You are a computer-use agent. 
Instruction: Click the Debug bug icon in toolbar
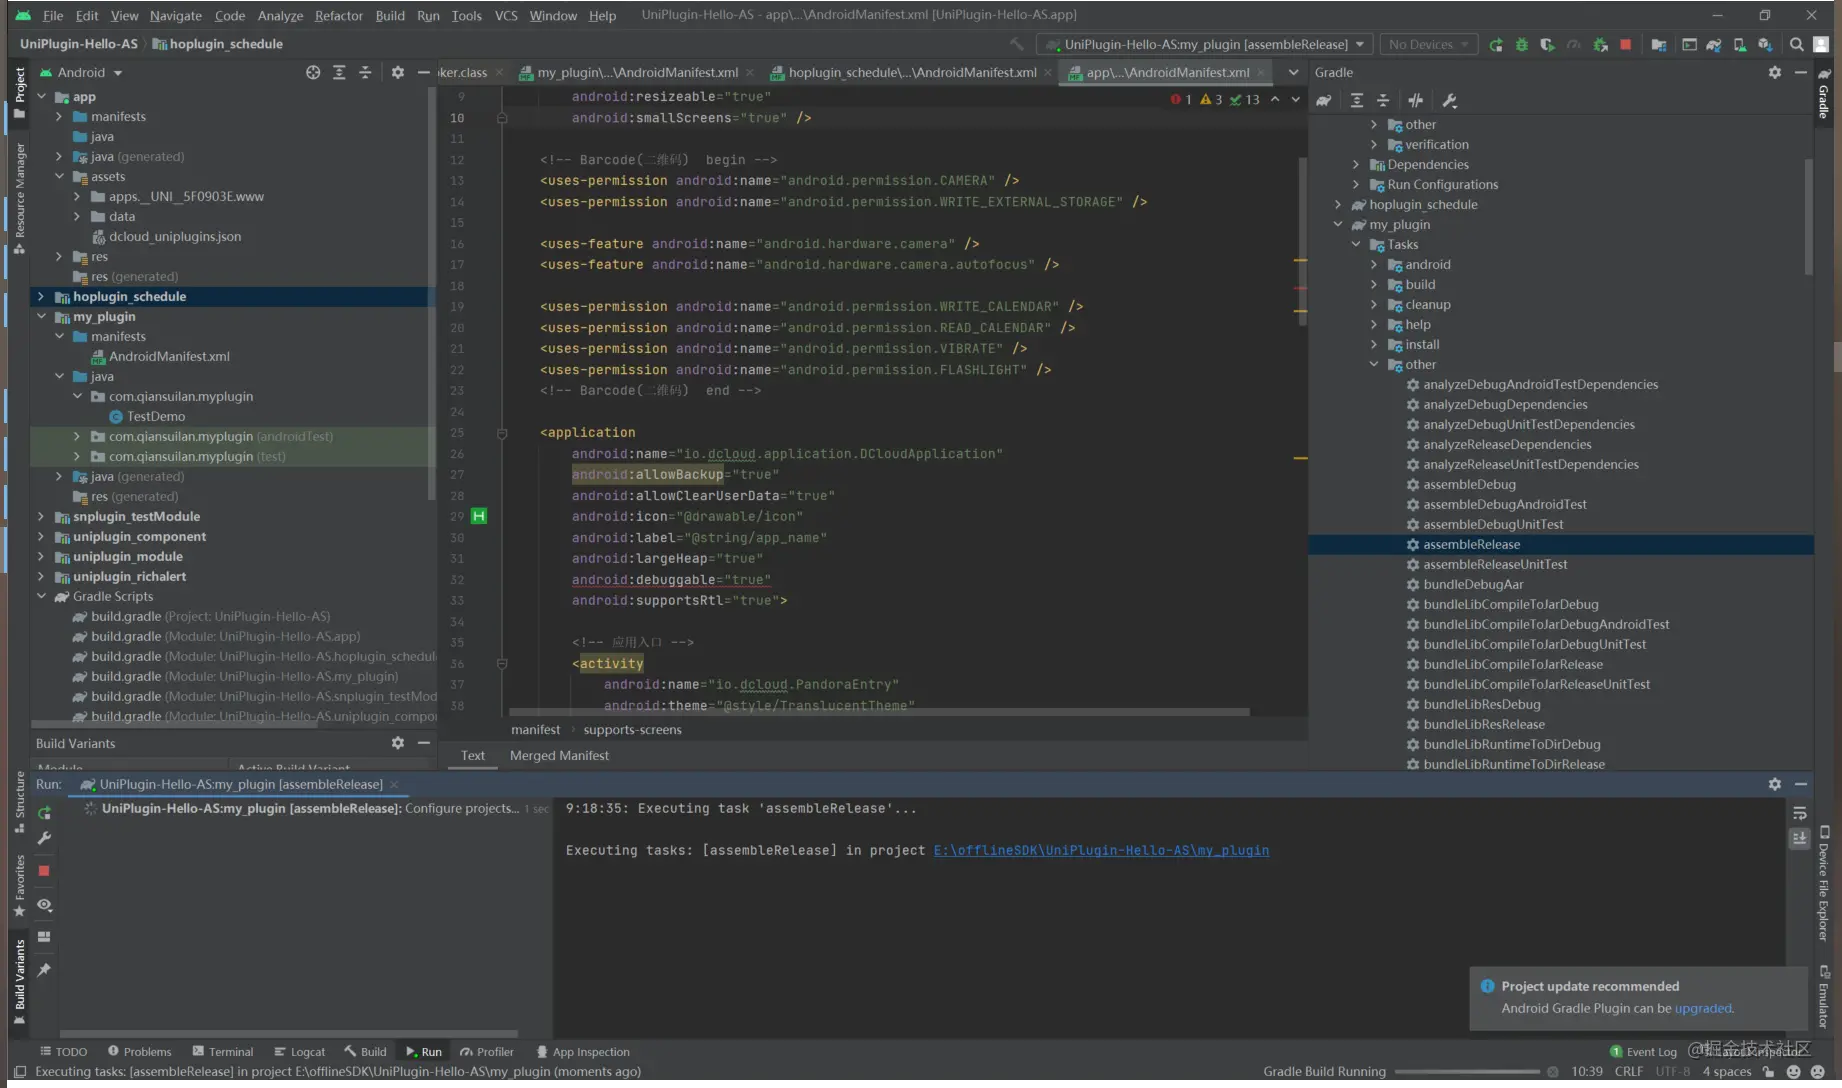click(1522, 45)
